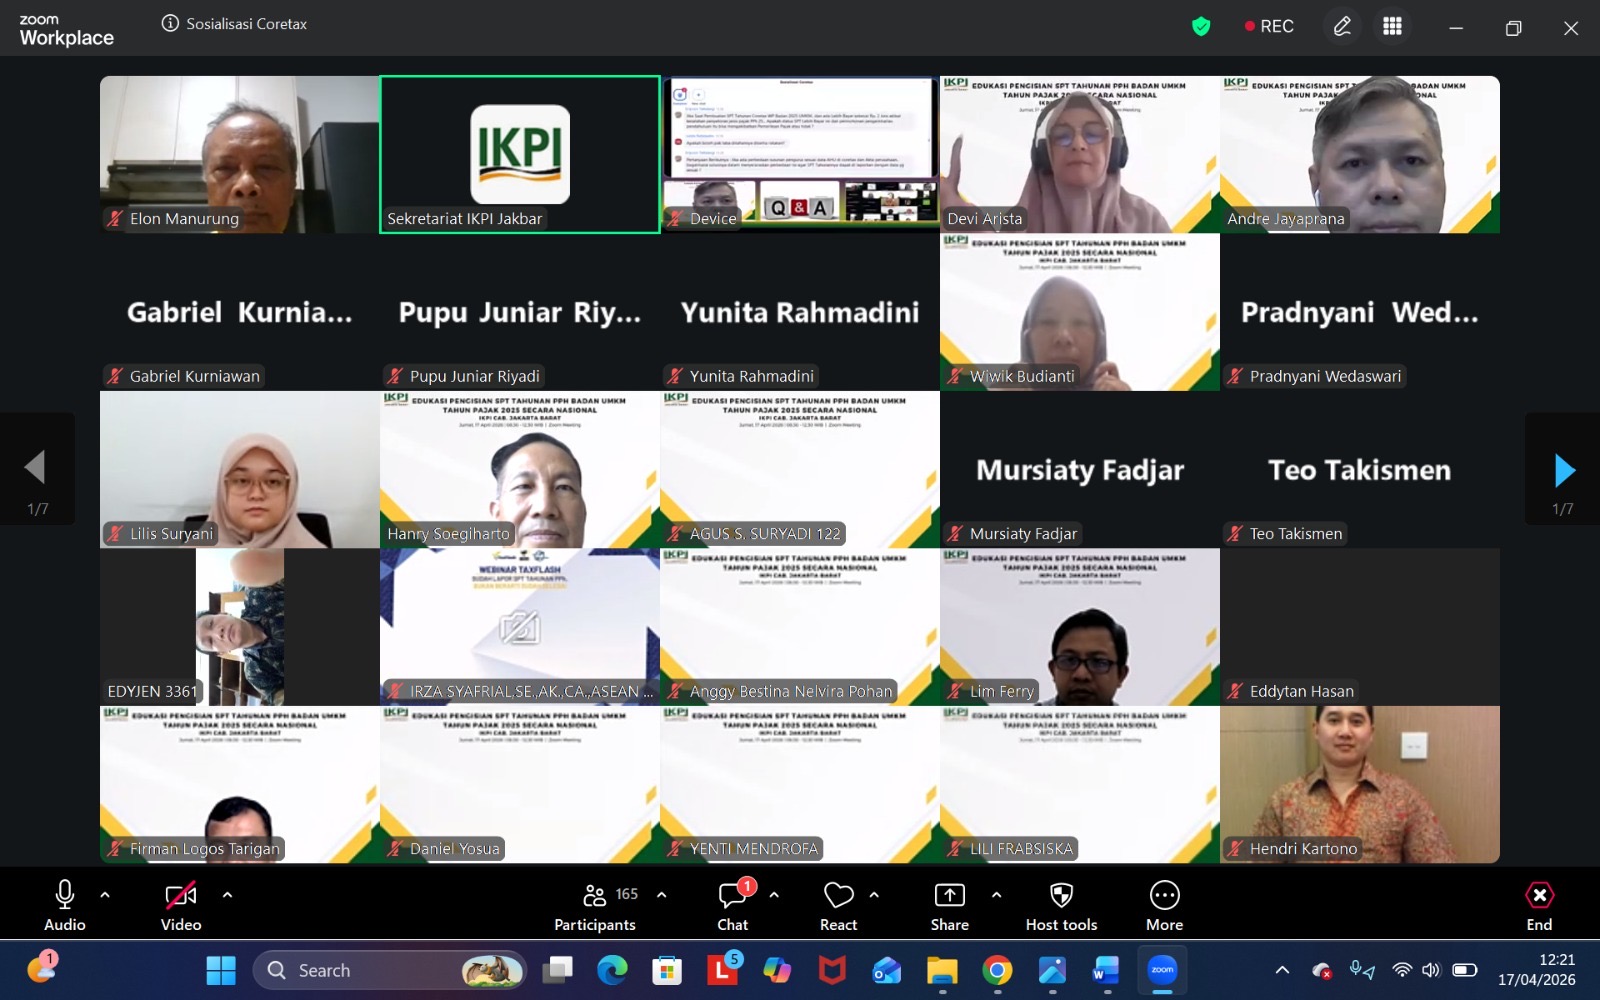Screen dimensions: 1600x1000
Task: Mute the microphone via Audio button
Action: point(65,905)
